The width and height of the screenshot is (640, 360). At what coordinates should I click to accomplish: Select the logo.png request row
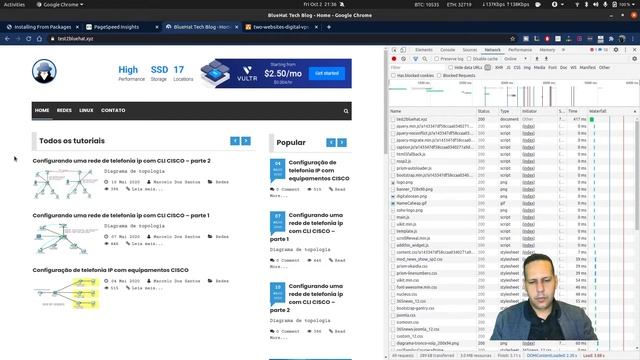click(512, 182)
